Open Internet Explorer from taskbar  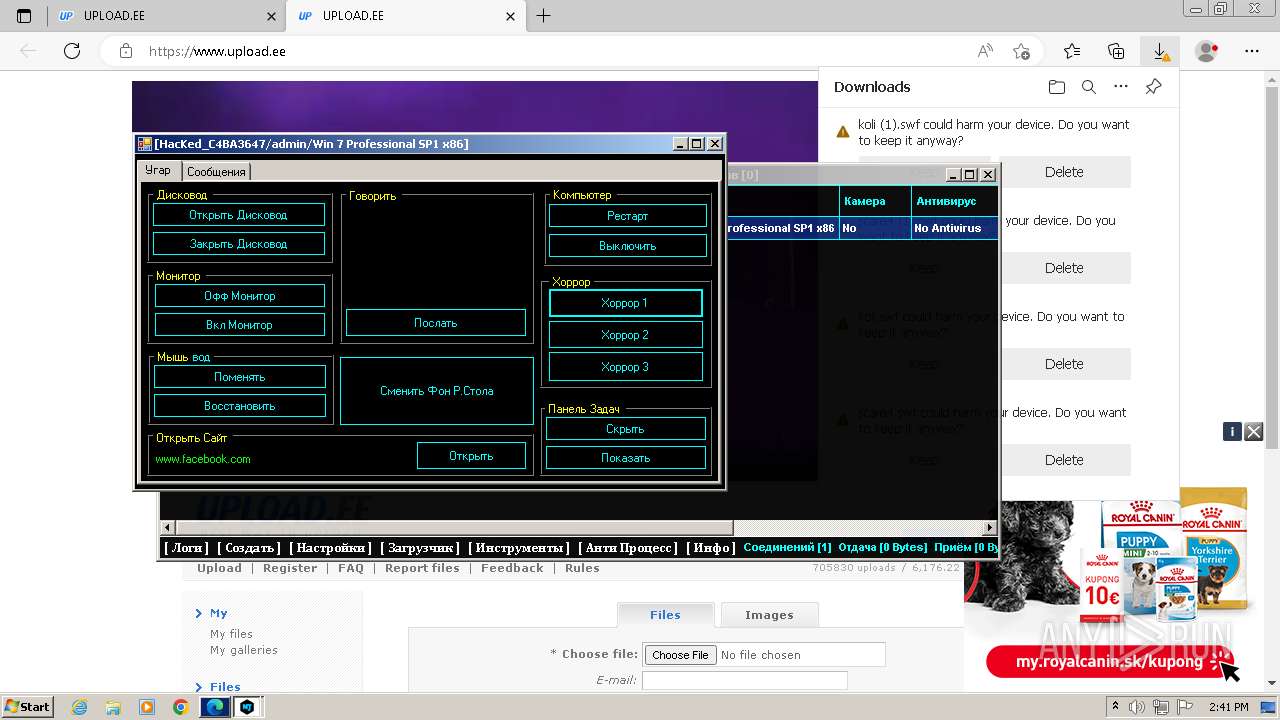79,707
